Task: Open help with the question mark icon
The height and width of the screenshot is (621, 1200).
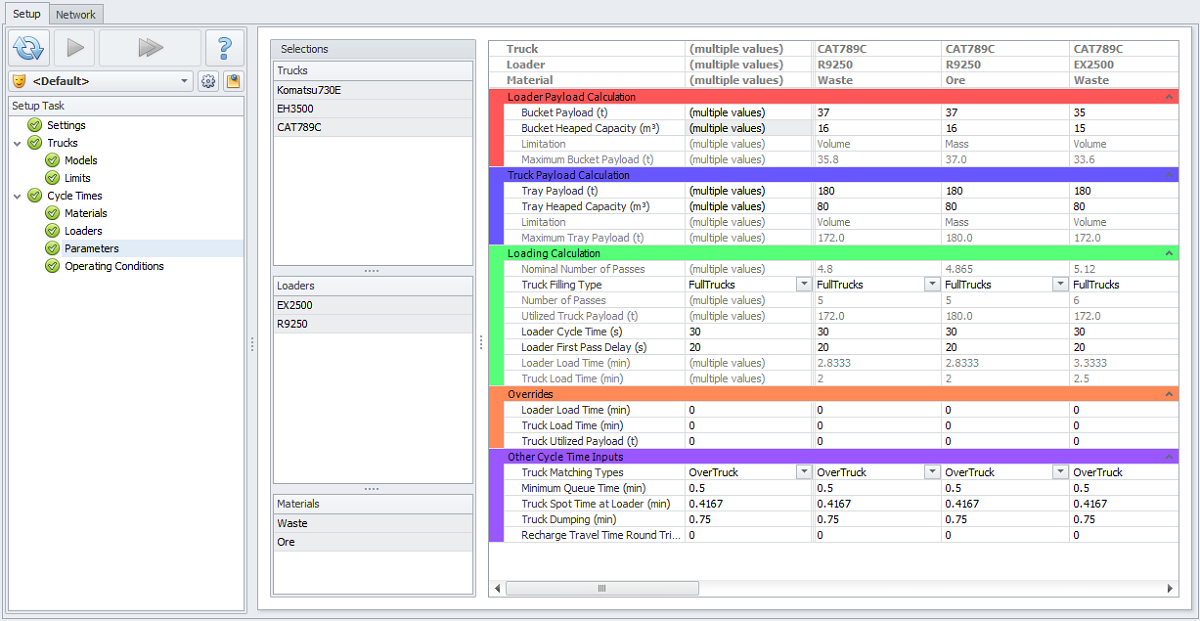Action: point(225,47)
